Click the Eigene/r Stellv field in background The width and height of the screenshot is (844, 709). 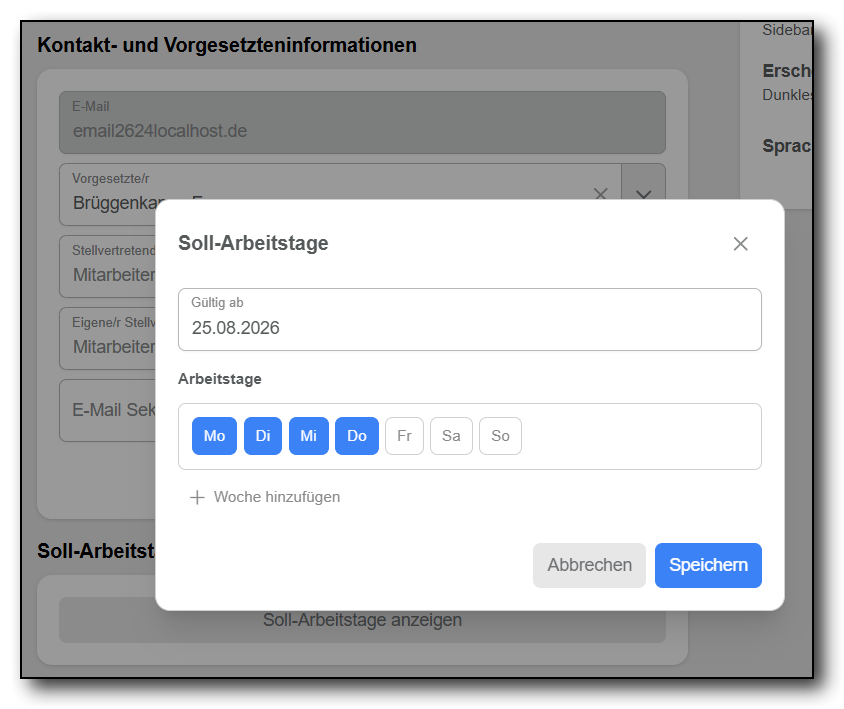coord(108,338)
